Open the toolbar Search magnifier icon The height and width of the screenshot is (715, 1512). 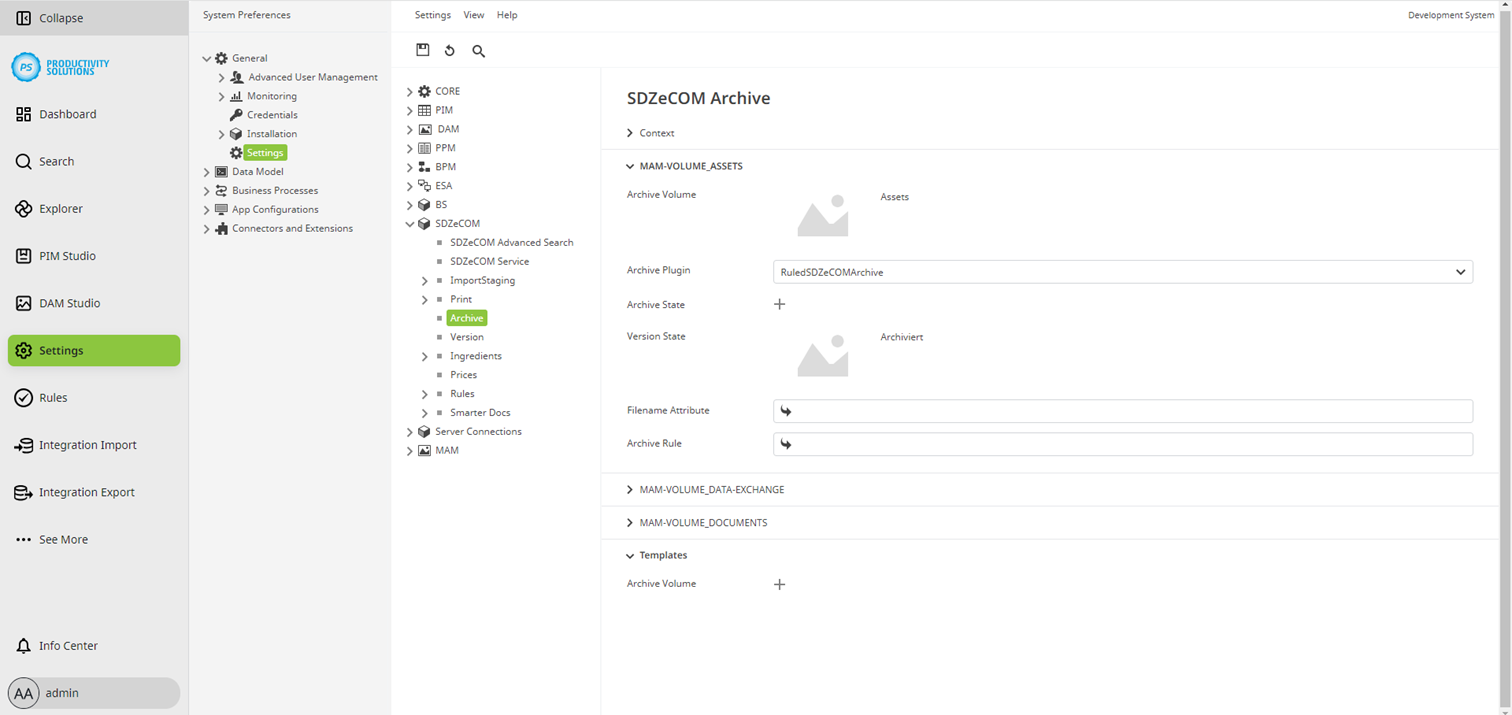pyautogui.click(x=478, y=50)
